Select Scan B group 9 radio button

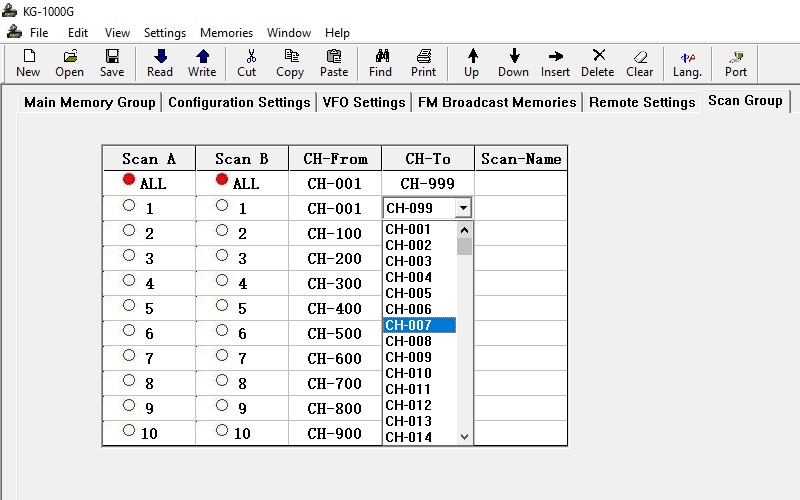221,405
